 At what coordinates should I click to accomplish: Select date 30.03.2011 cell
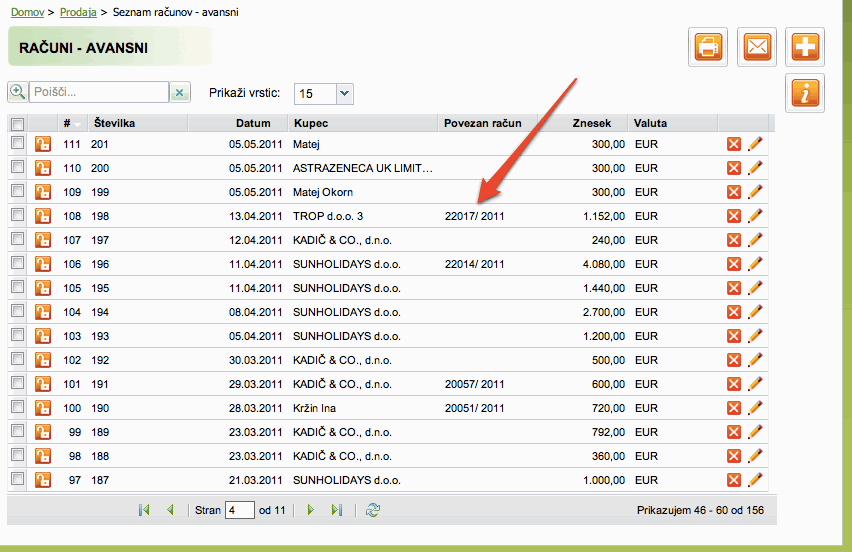[x=255, y=360]
